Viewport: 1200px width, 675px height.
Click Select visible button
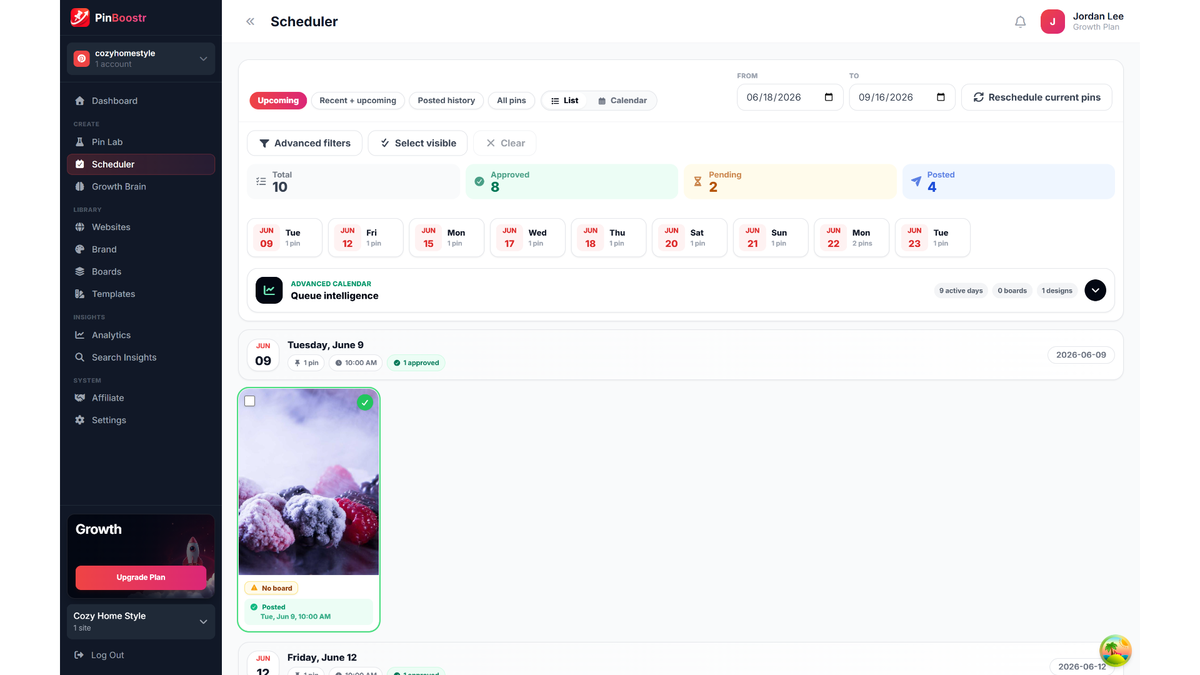pyautogui.click(x=418, y=143)
